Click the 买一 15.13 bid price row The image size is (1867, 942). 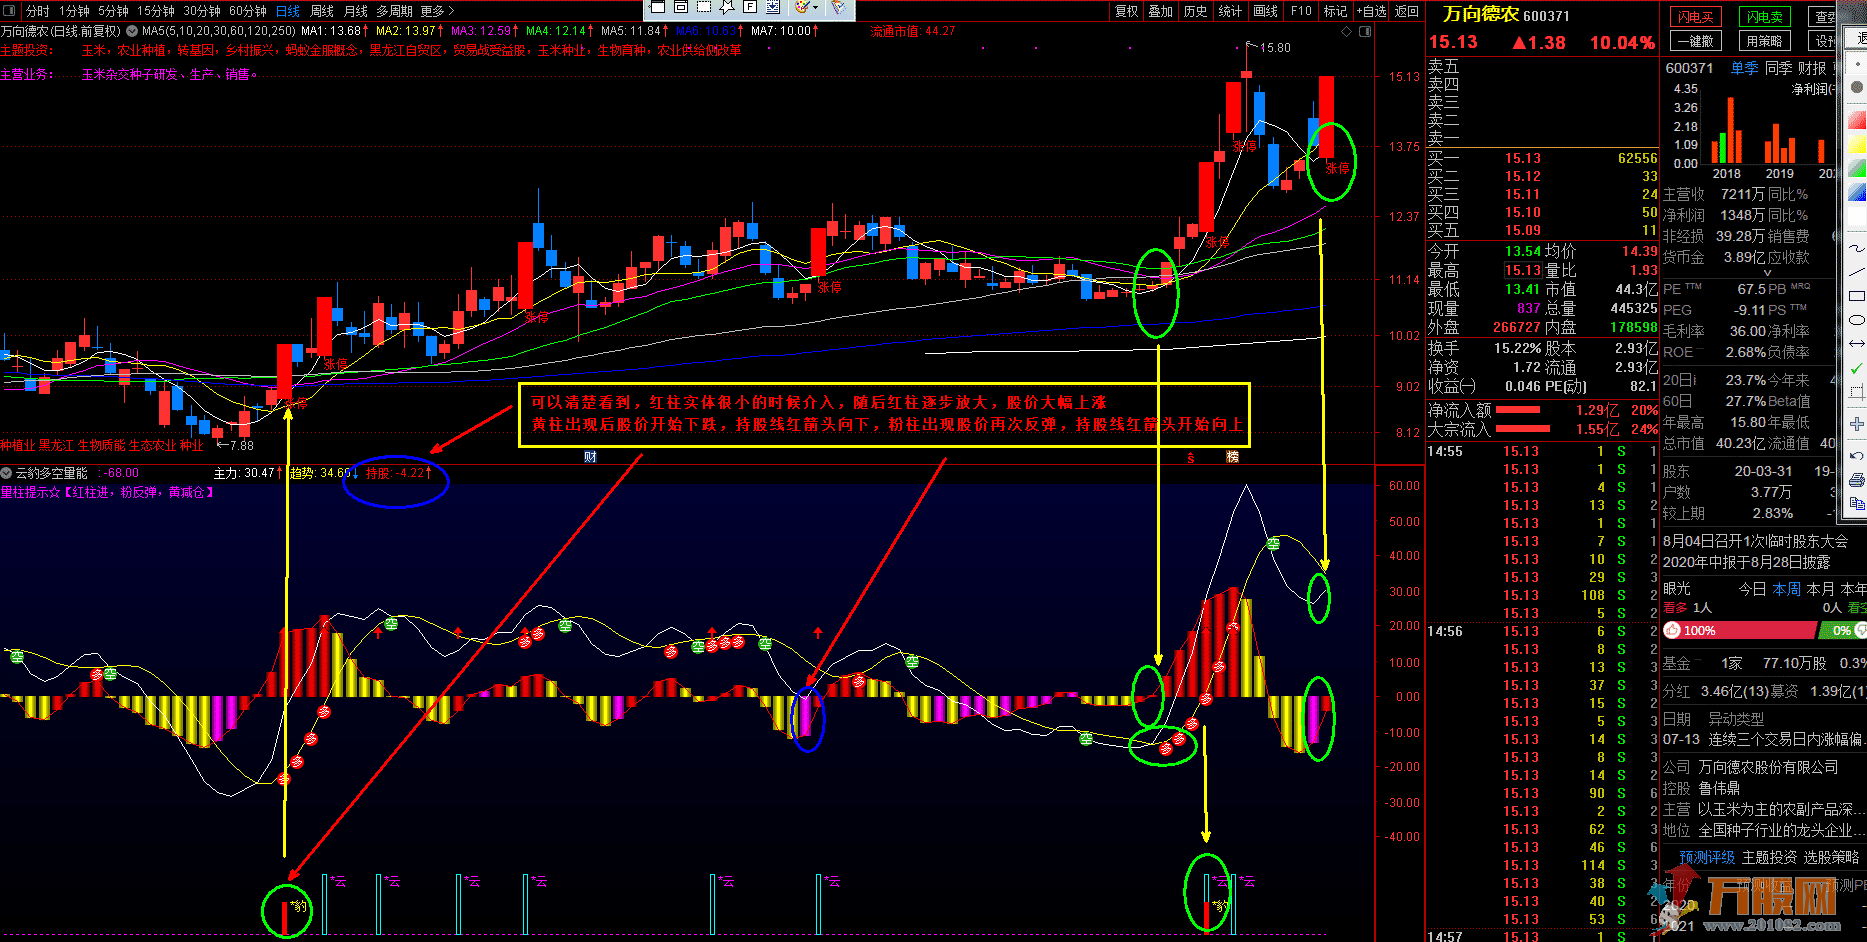[x=1542, y=158]
